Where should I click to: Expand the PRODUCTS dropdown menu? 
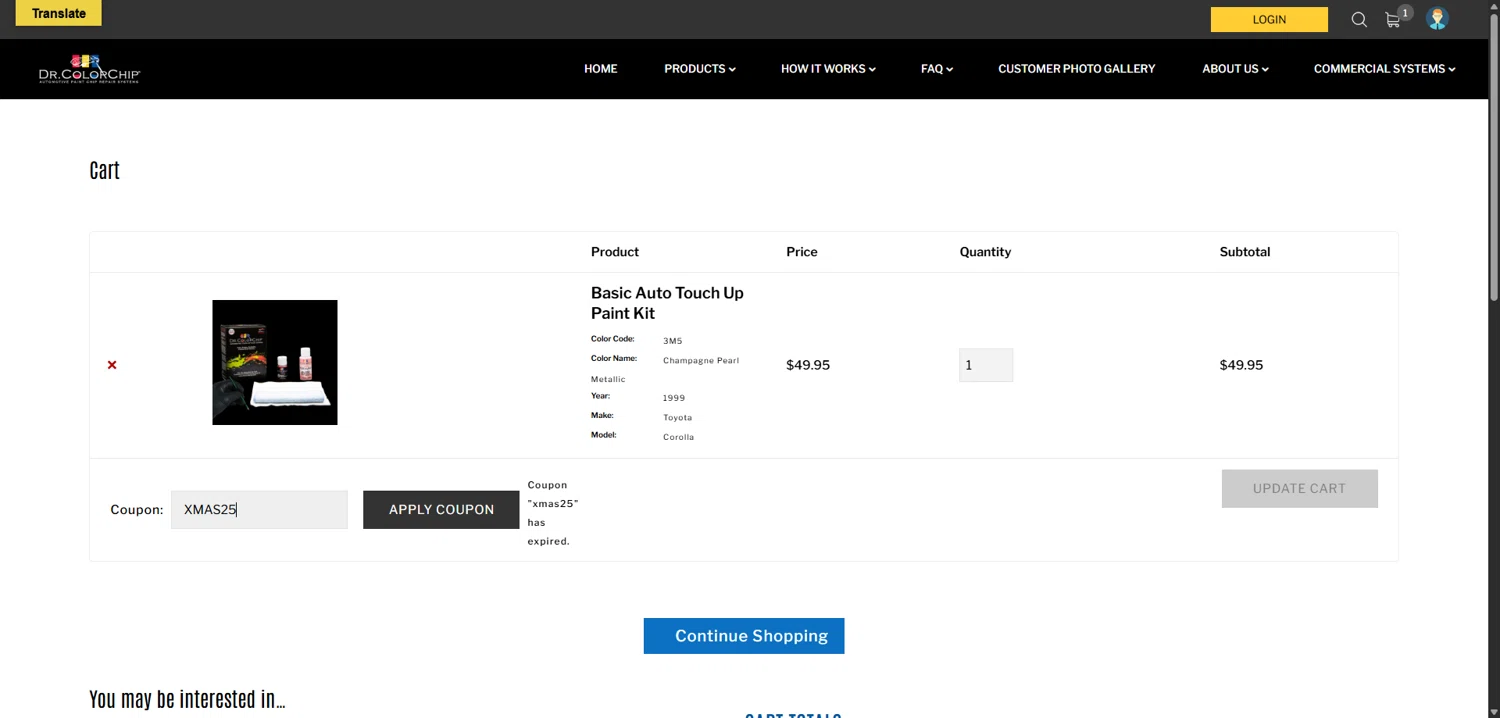700,69
